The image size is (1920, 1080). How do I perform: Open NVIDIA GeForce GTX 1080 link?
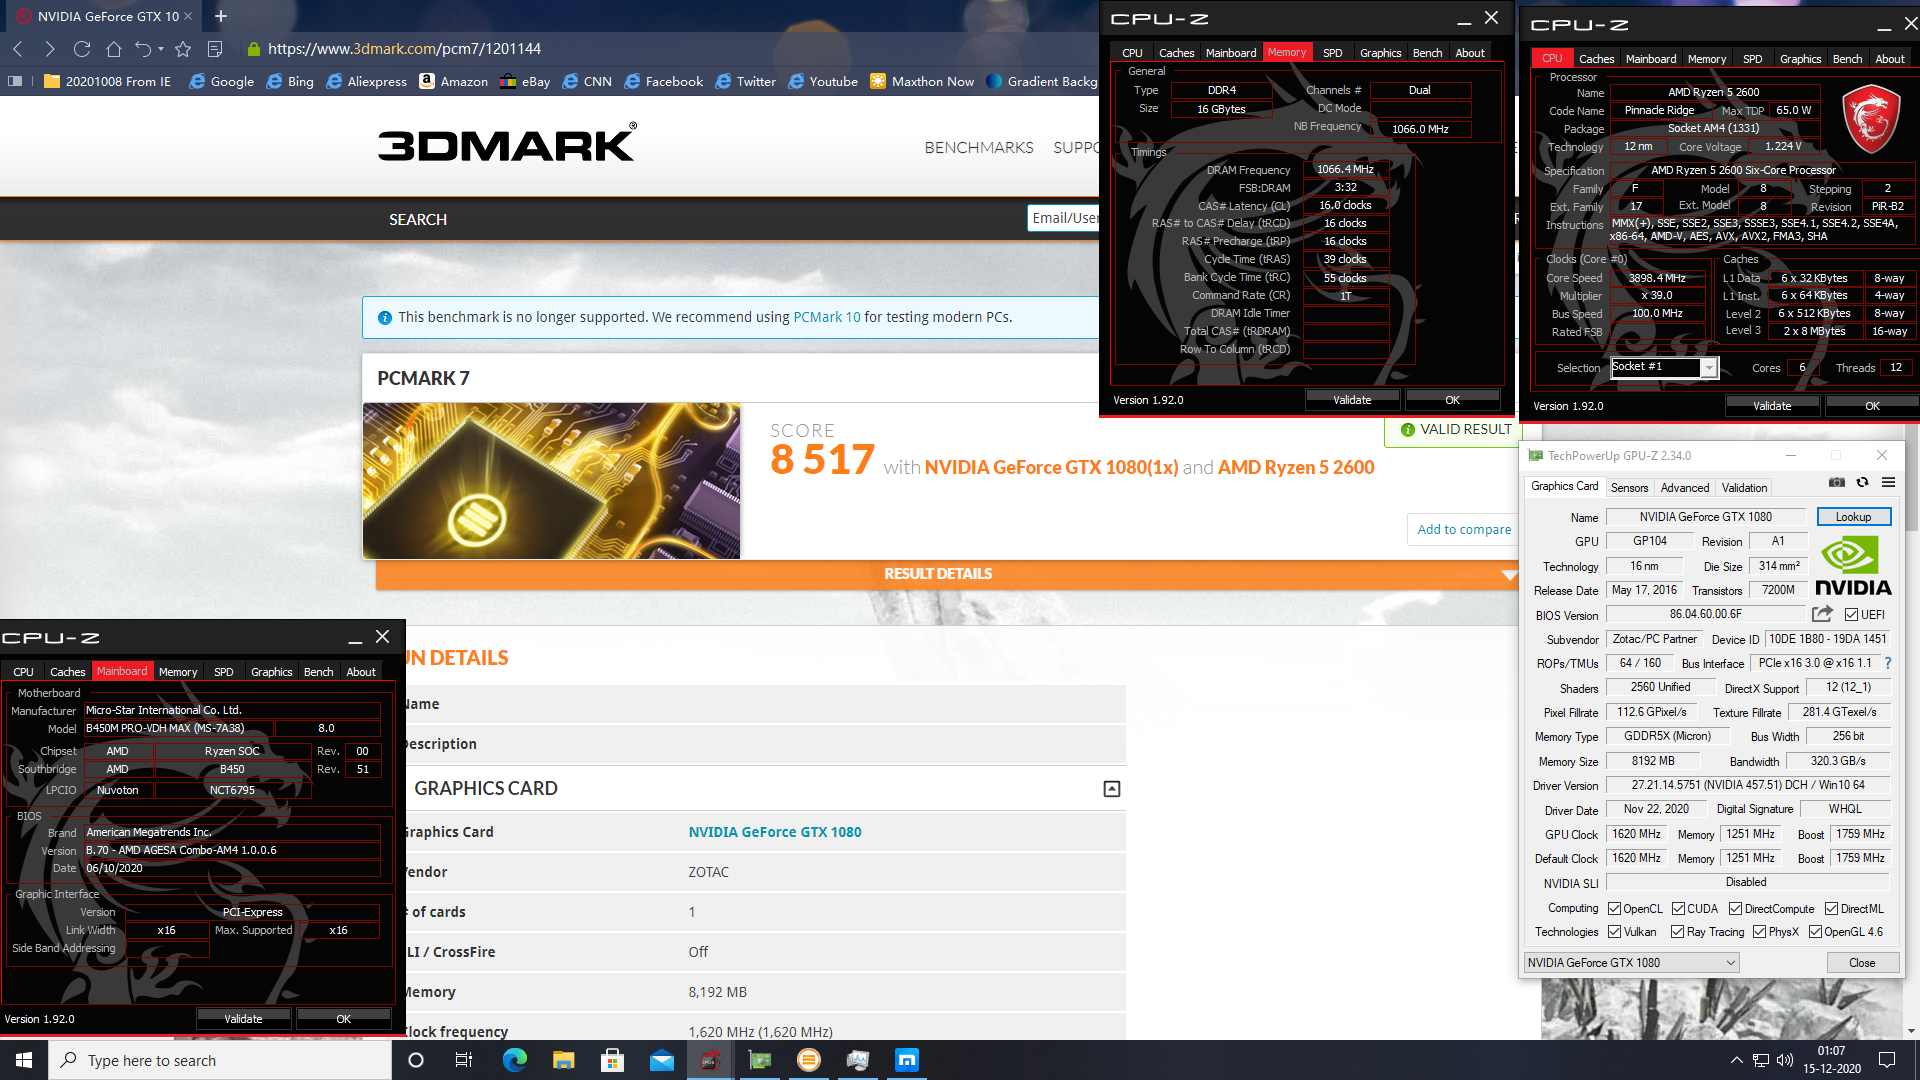774,832
